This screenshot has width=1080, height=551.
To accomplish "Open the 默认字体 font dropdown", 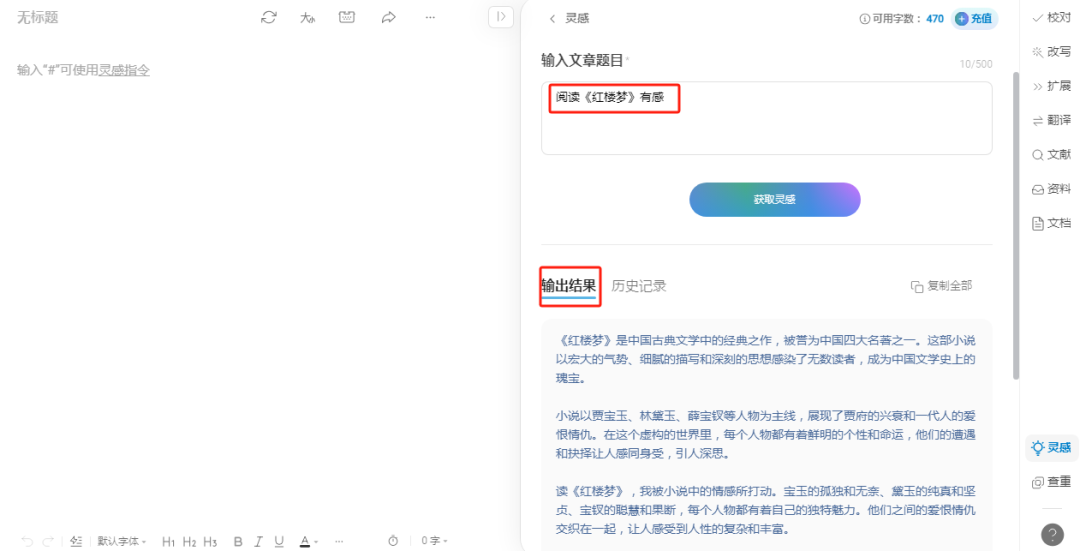I will 121,541.
